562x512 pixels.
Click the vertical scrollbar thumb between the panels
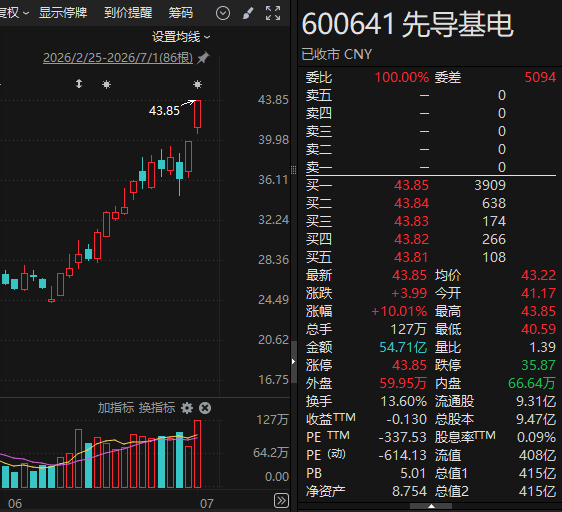pos(294,362)
